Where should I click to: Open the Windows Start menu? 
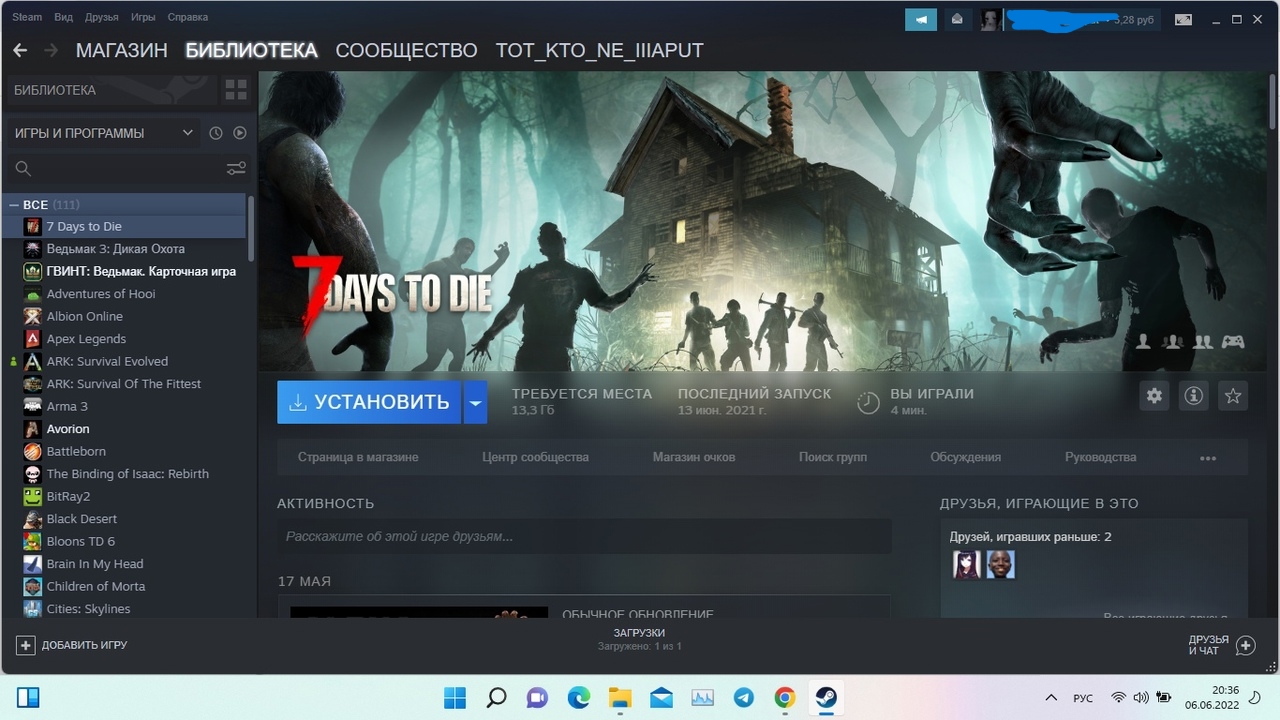pyautogui.click(x=455, y=697)
